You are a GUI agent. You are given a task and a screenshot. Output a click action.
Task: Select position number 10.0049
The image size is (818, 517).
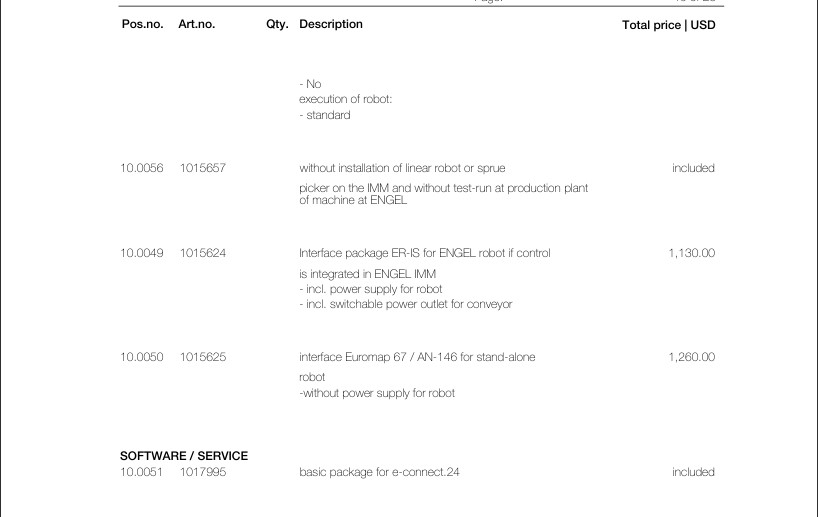coord(142,253)
